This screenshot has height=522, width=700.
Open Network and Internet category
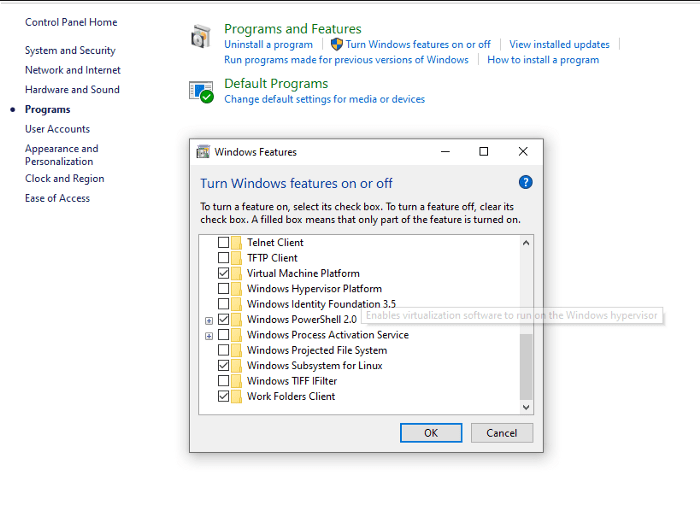point(73,70)
